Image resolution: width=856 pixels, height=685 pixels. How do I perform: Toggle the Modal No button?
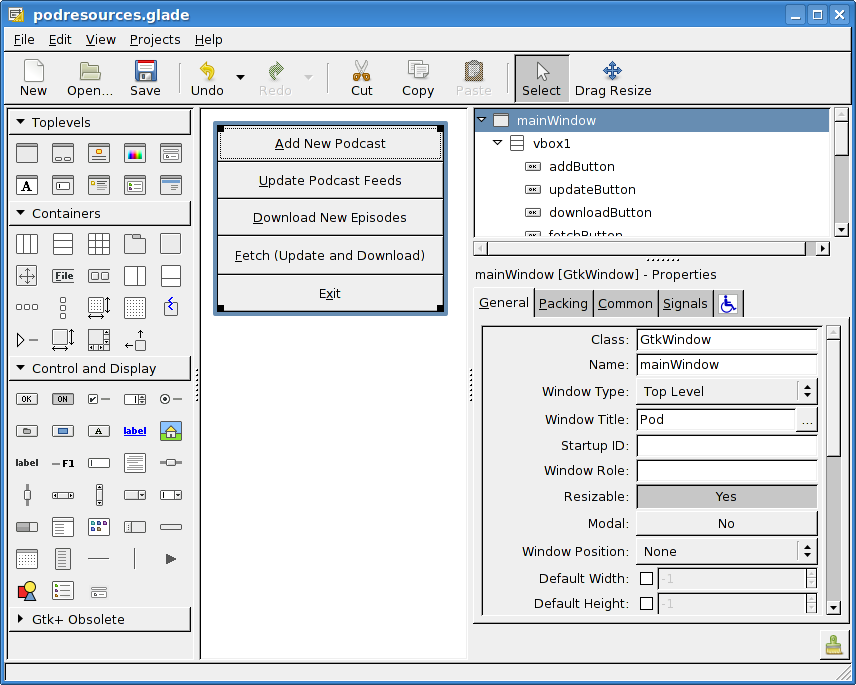[x=726, y=523]
